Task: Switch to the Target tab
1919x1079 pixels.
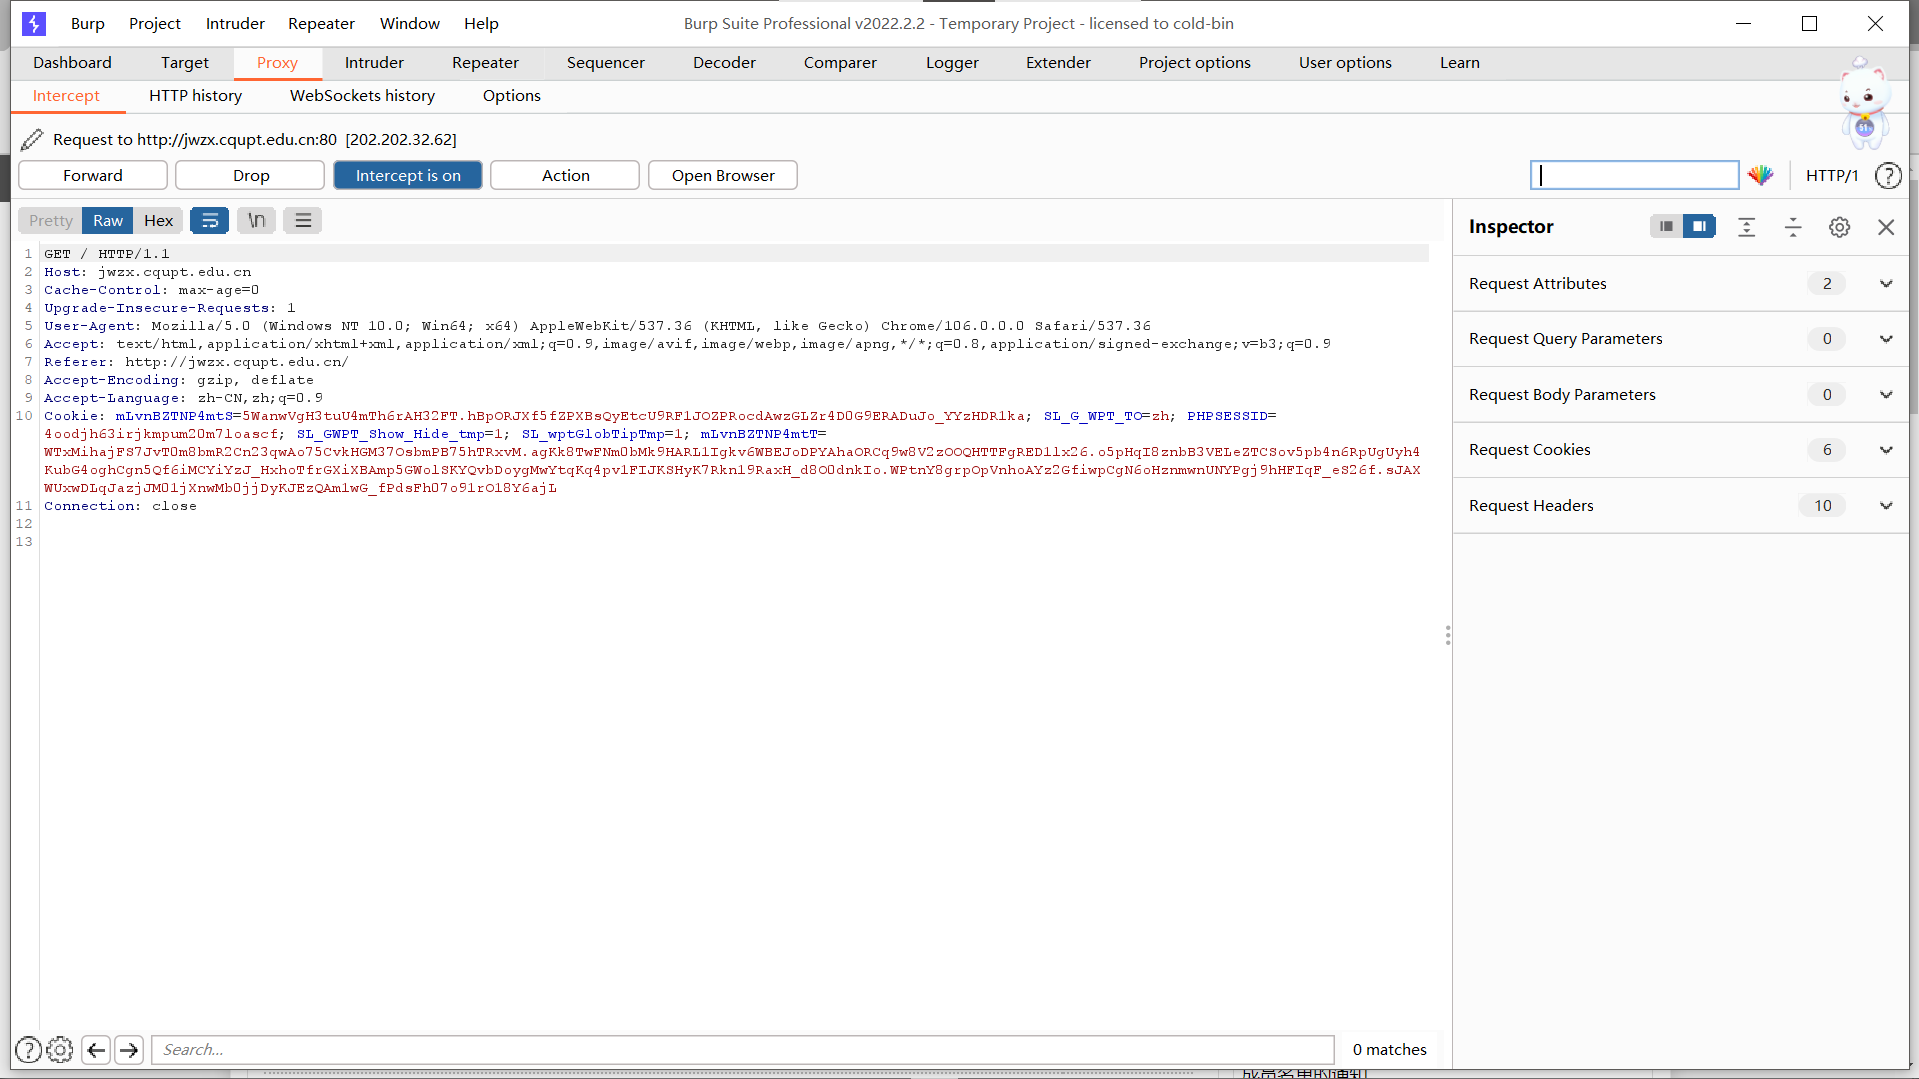Action: [x=185, y=62]
